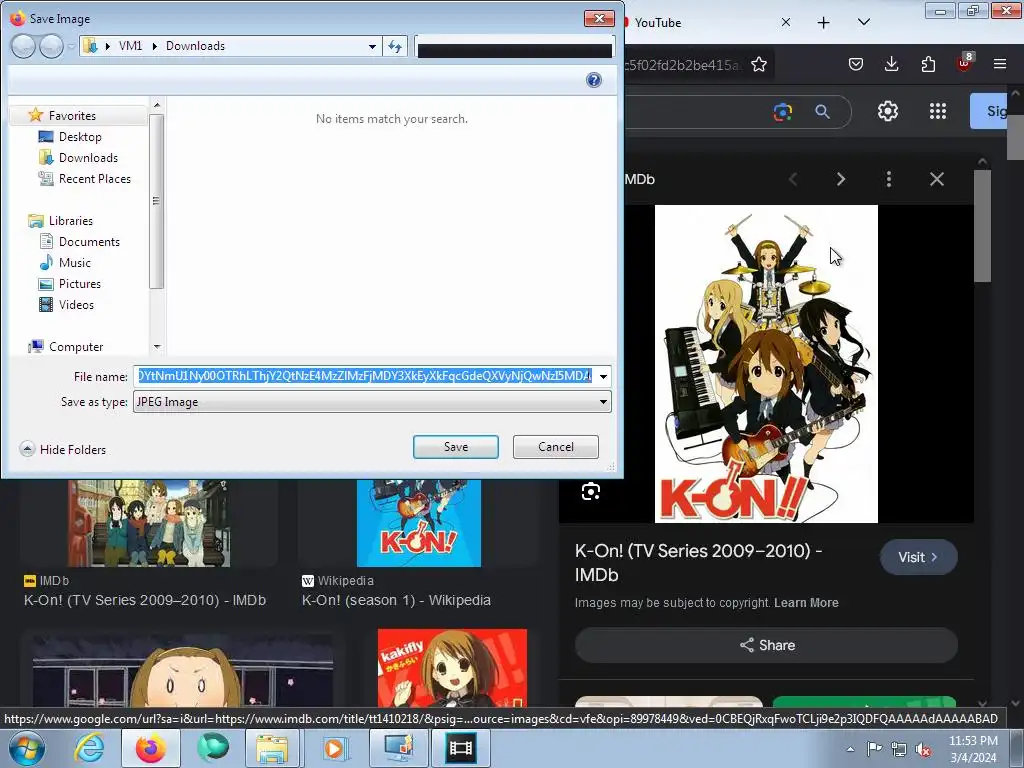Expand the address bar path dropdown
Screen dimensions: 1024x768
tap(372, 46)
